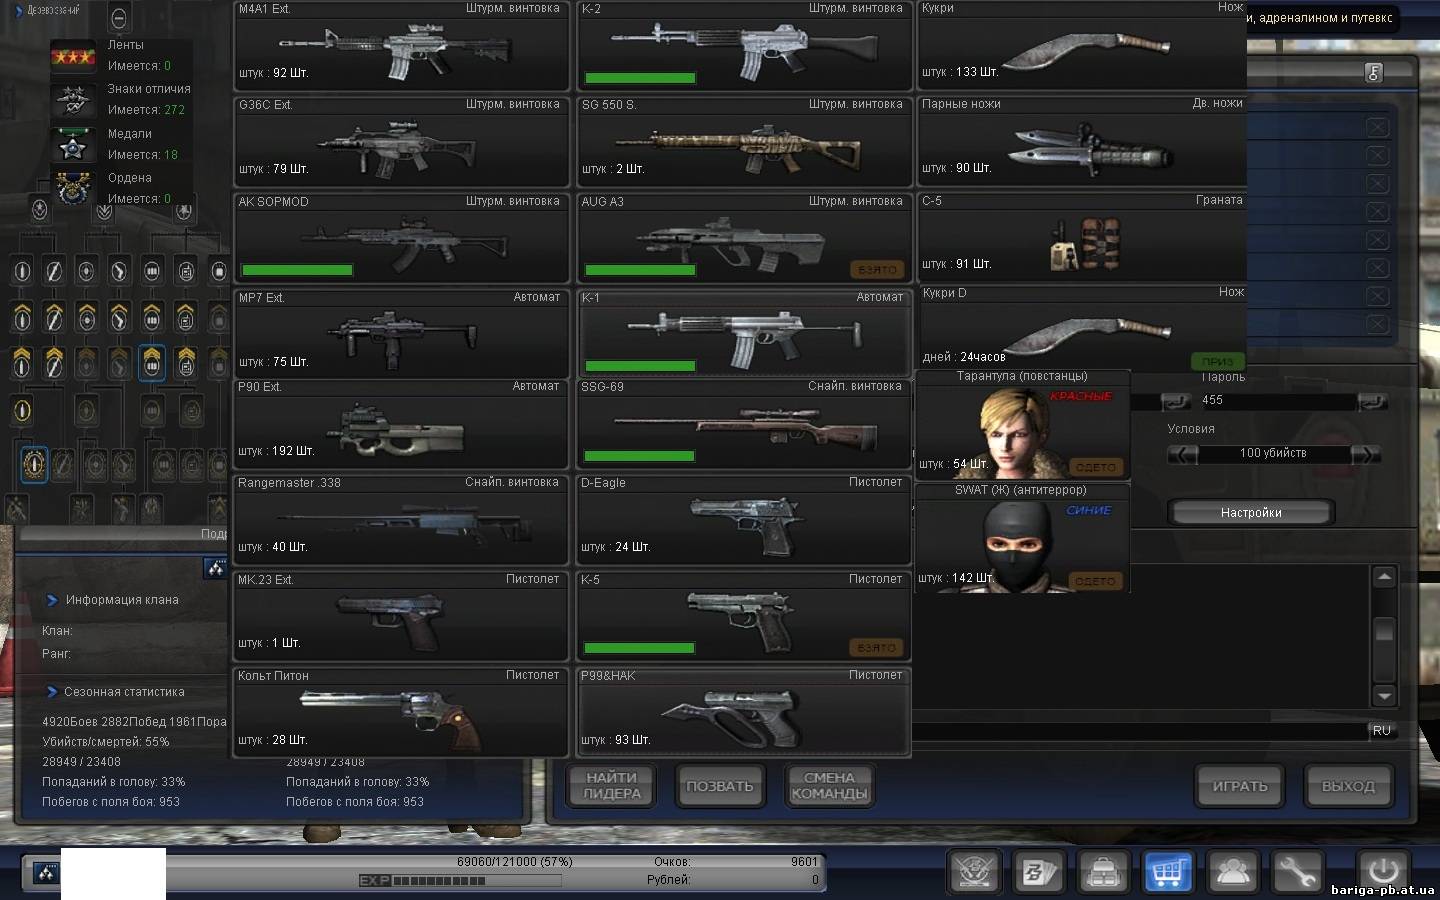Click K-2 green durability bar
The image size is (1440, 900).
[x=640, y=78]
